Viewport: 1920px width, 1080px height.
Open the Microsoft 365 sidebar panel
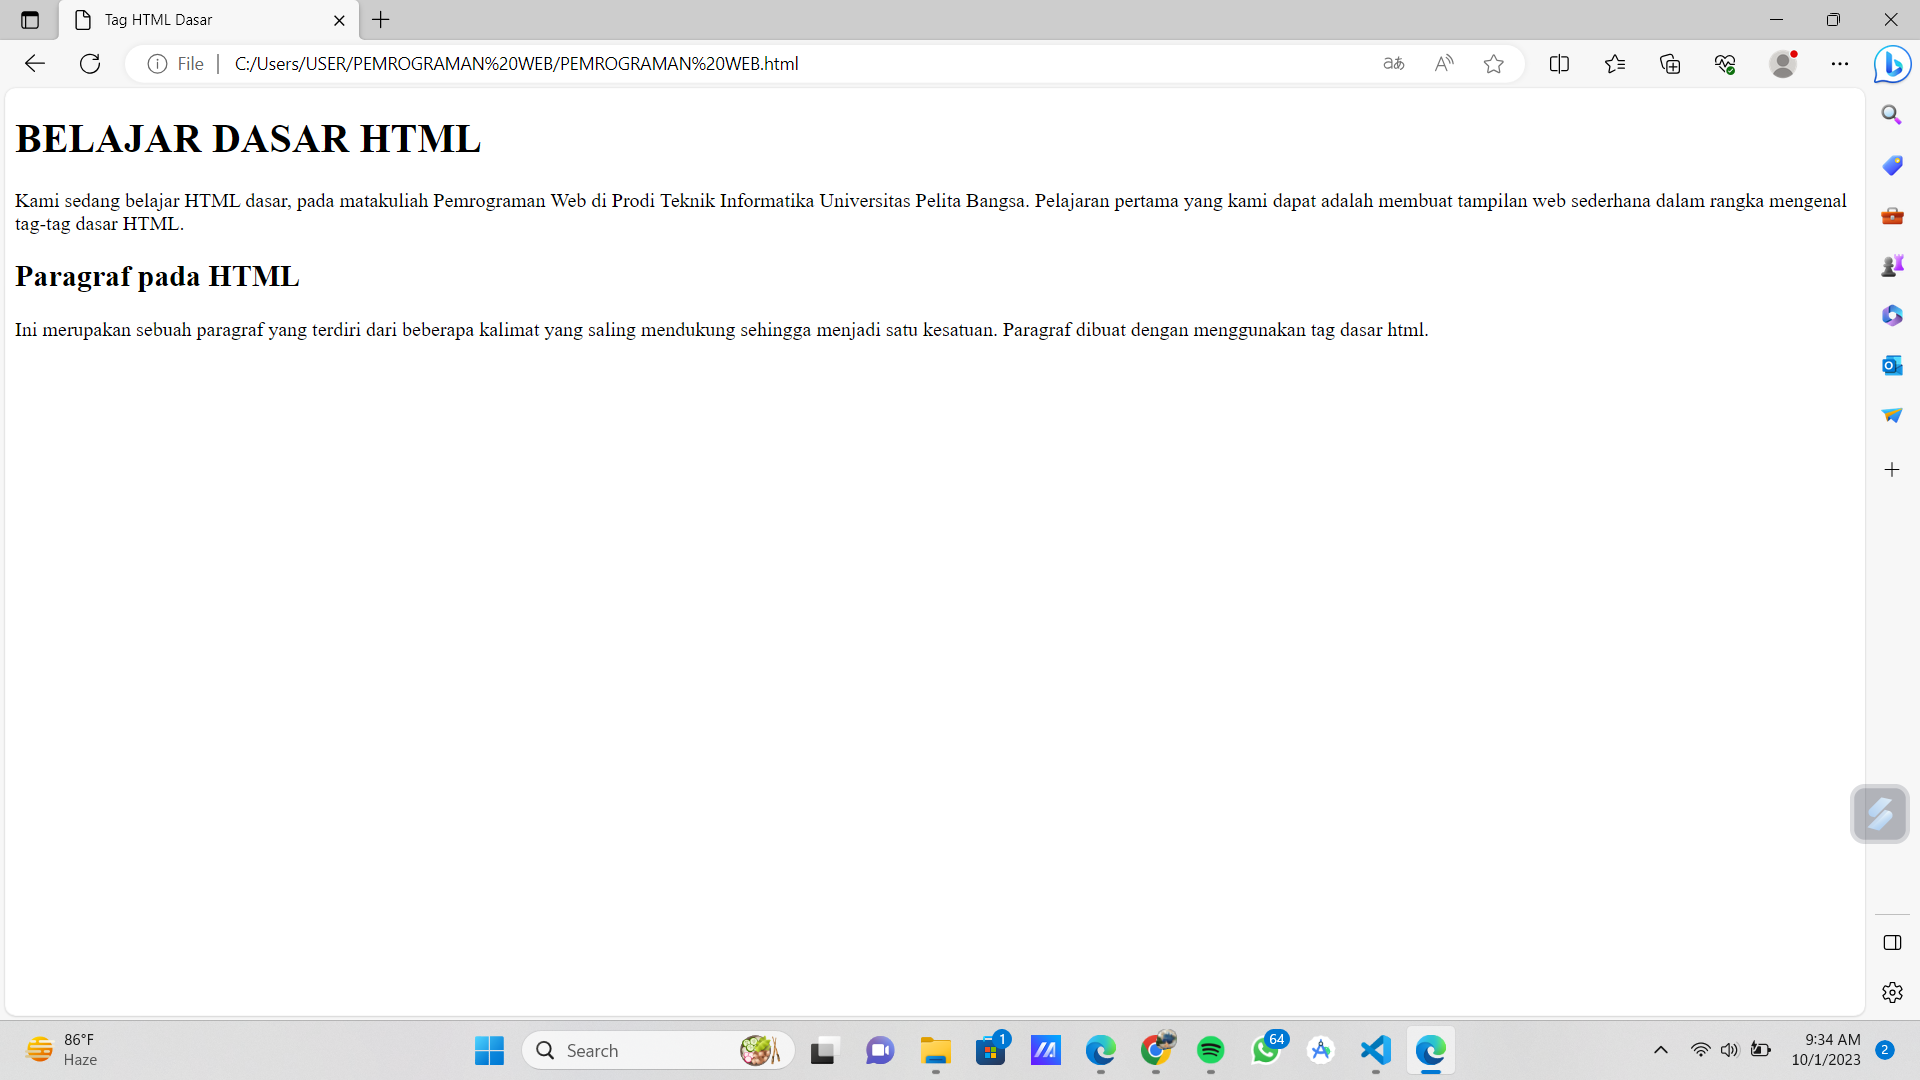[1892, 315]
